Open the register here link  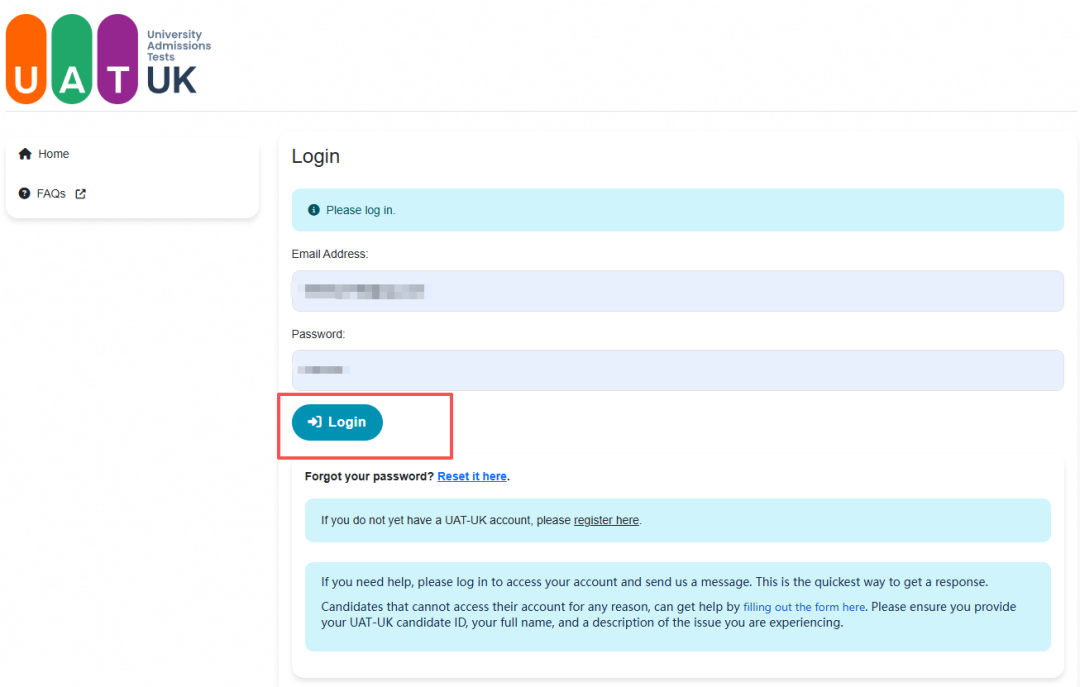(606, 520)
